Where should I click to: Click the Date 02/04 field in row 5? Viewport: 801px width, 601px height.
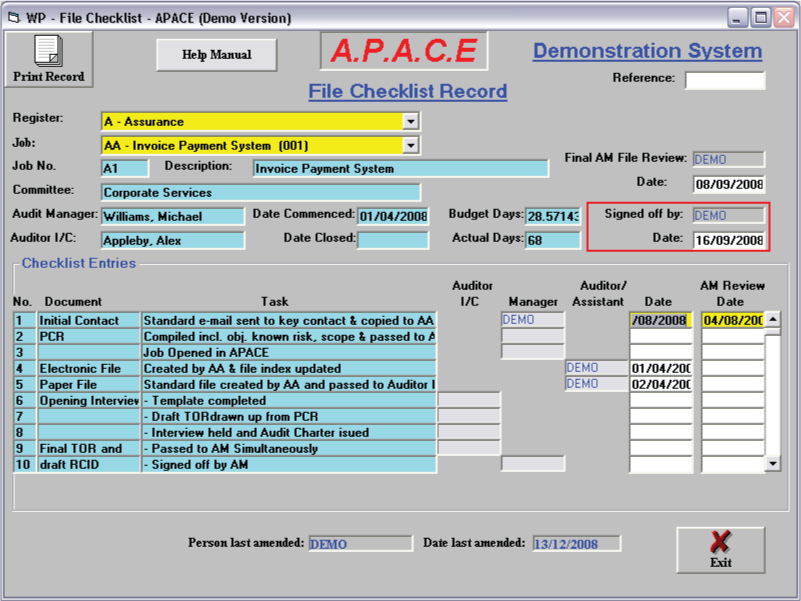pyautogui.click(x=661, y=384)
